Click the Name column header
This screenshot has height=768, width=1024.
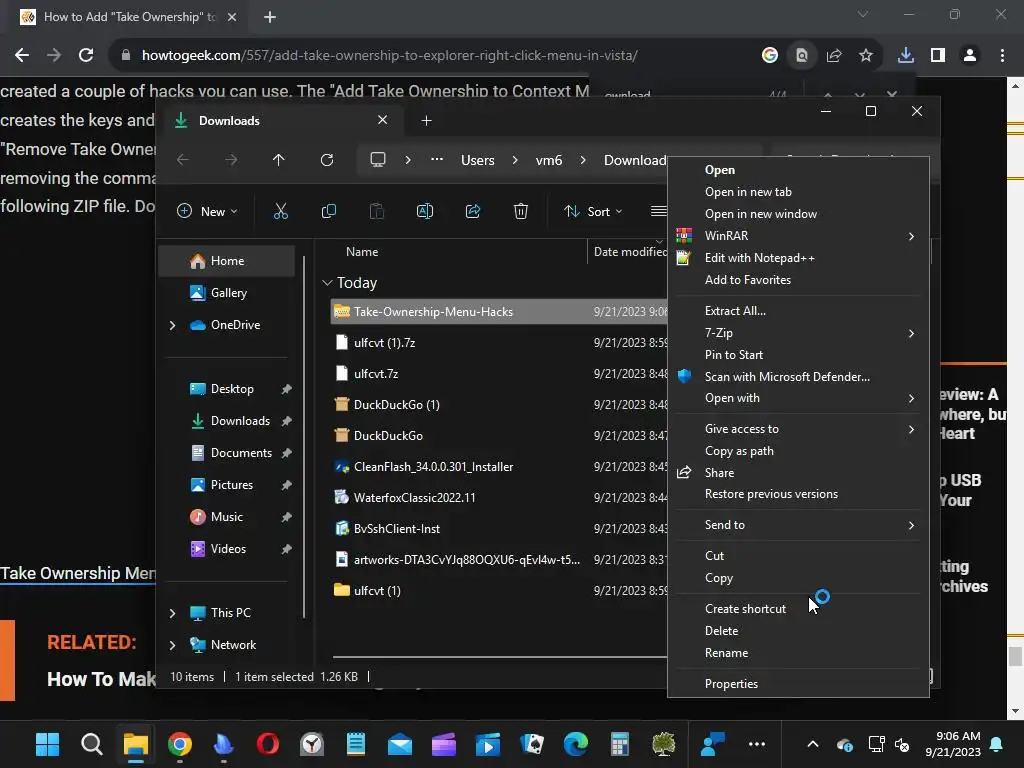click(x=362, y=252)
